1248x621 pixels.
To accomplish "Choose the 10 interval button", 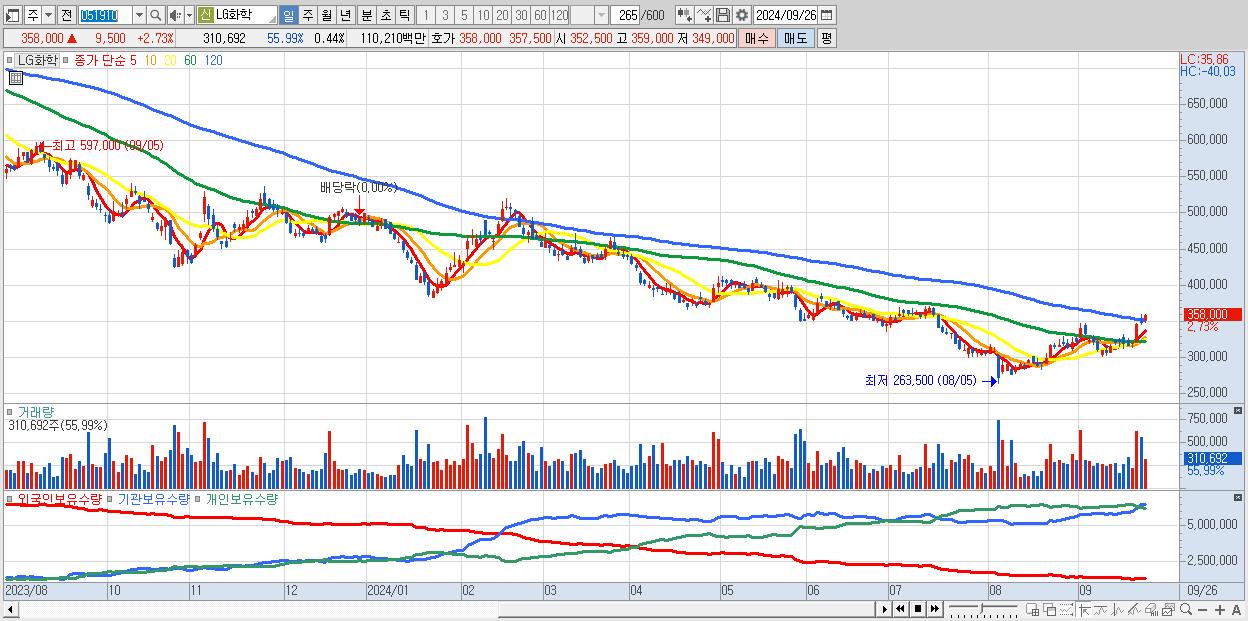I will click(483, 15).
